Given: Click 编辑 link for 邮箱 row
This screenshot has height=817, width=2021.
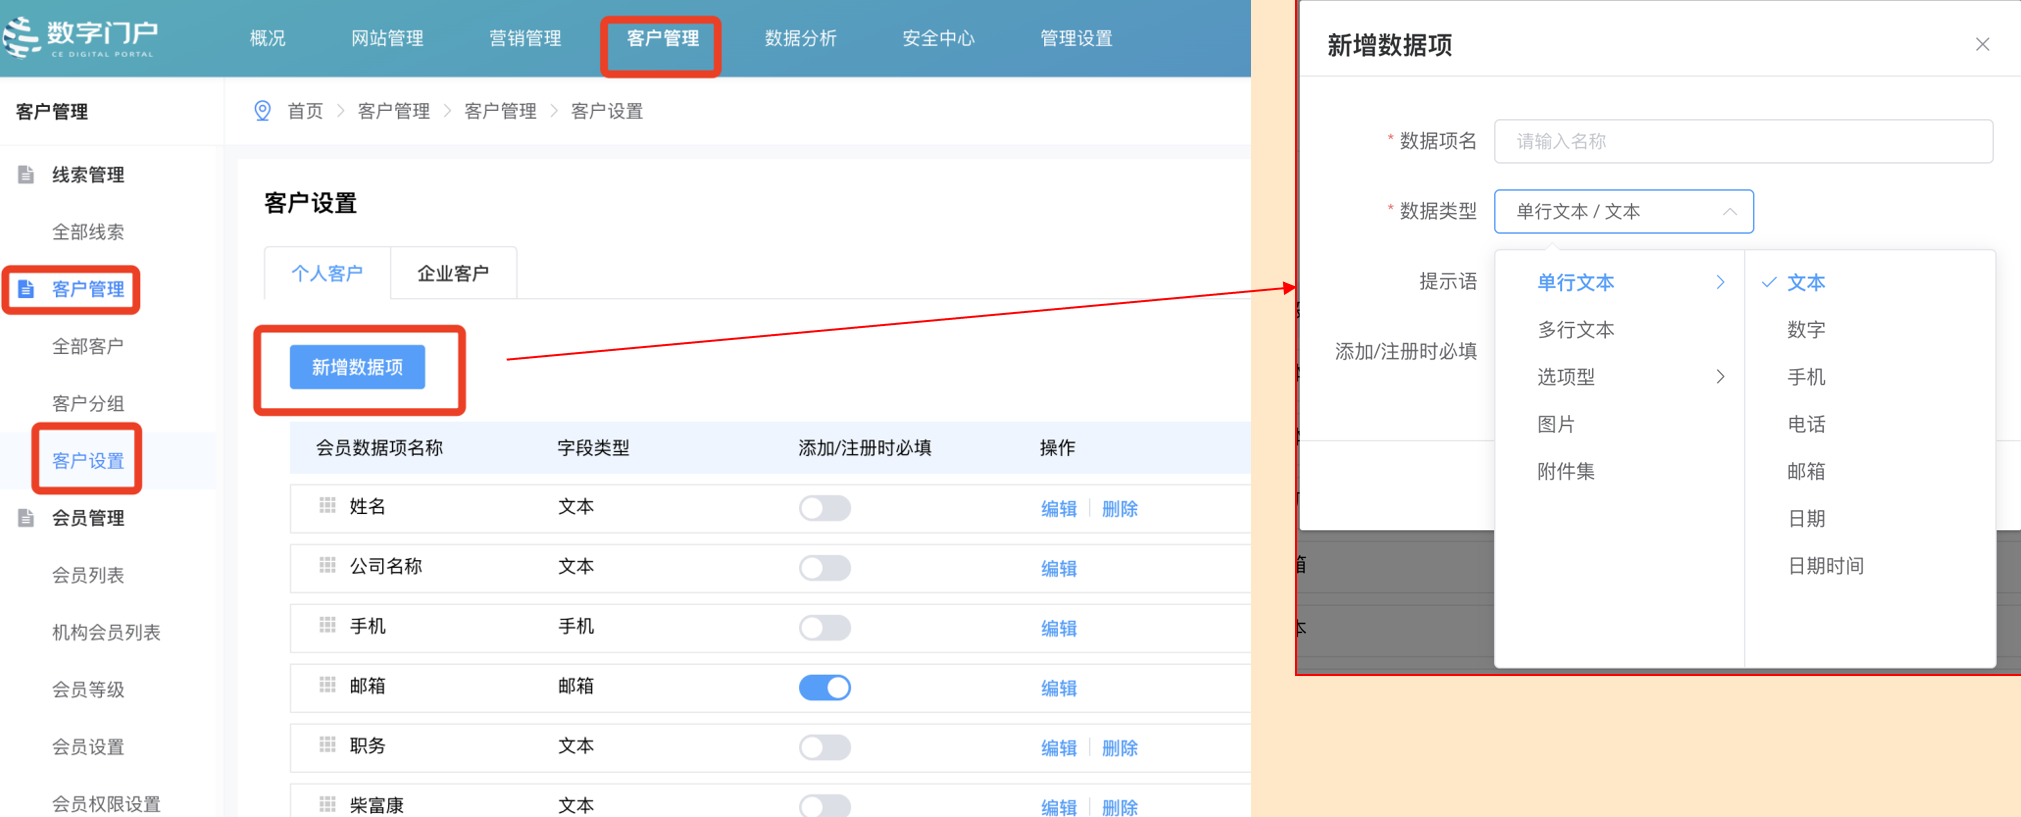Looking at the screenshot, I should pos(1058,689).
